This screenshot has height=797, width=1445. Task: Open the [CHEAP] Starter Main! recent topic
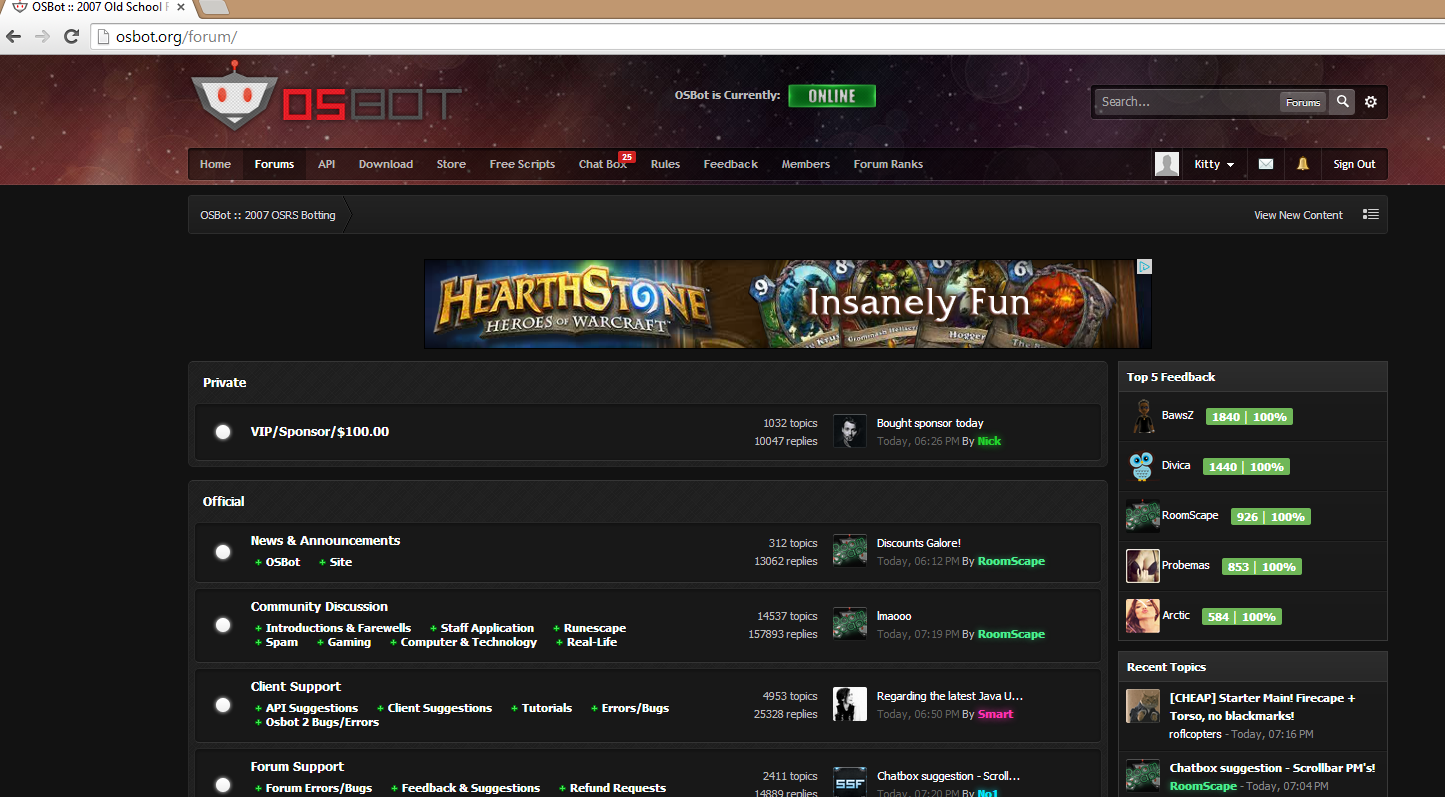coord(1263,707)
